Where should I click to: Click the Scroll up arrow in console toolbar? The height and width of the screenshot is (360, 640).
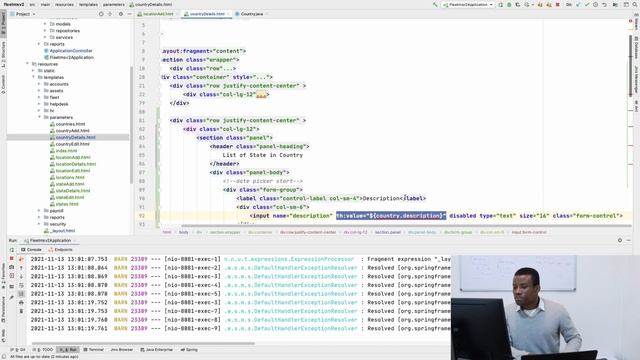point(21,268)
